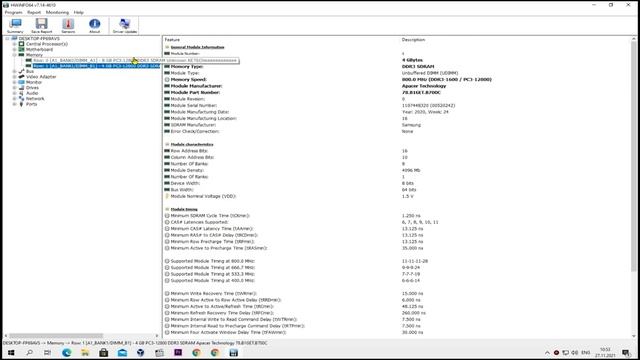The image size is (640, 360).
Task: Select the Video Adapter tree node
Action: [x=41, y=77]
